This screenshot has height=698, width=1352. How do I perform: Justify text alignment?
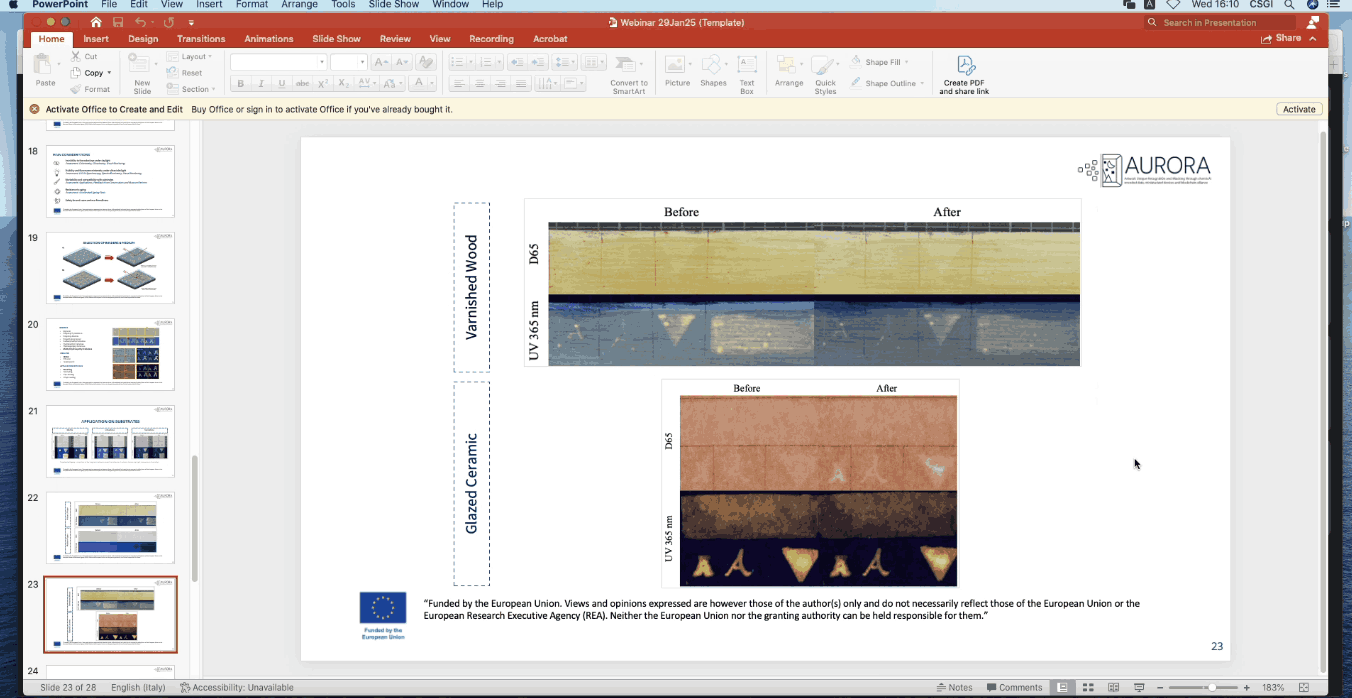(x=521, y=84)
